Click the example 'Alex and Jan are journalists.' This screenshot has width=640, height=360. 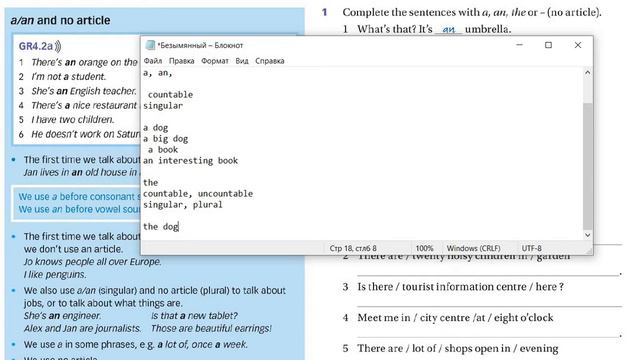(82, 328)
